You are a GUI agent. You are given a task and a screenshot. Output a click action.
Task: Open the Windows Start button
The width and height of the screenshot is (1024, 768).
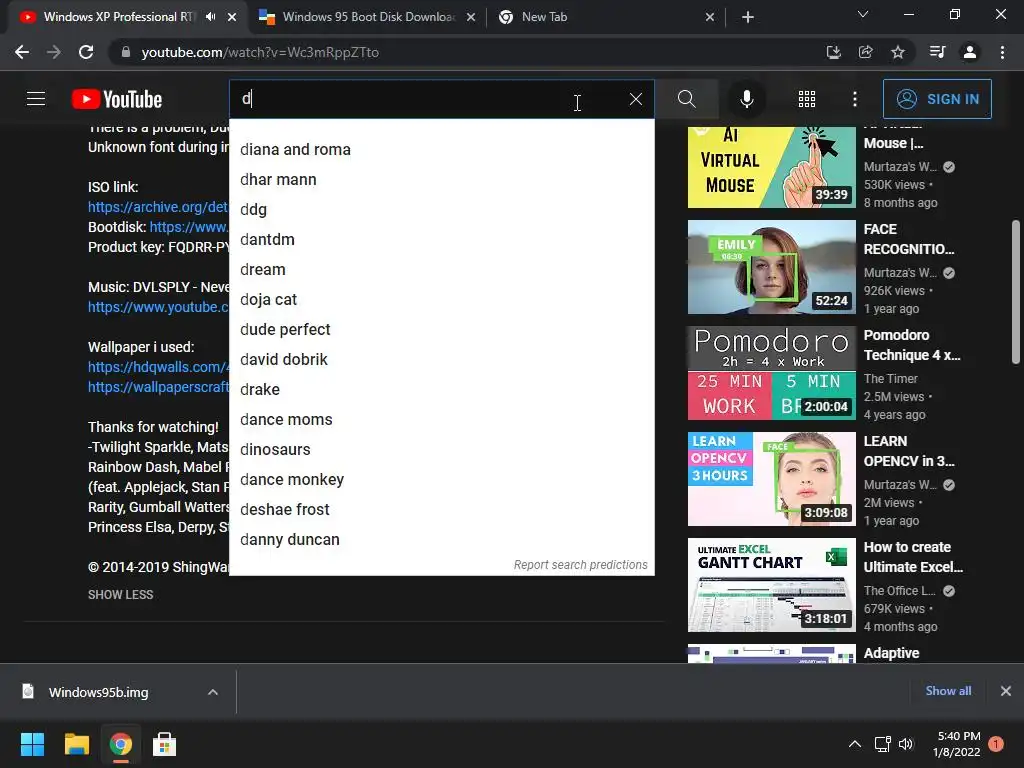(32, 744)
